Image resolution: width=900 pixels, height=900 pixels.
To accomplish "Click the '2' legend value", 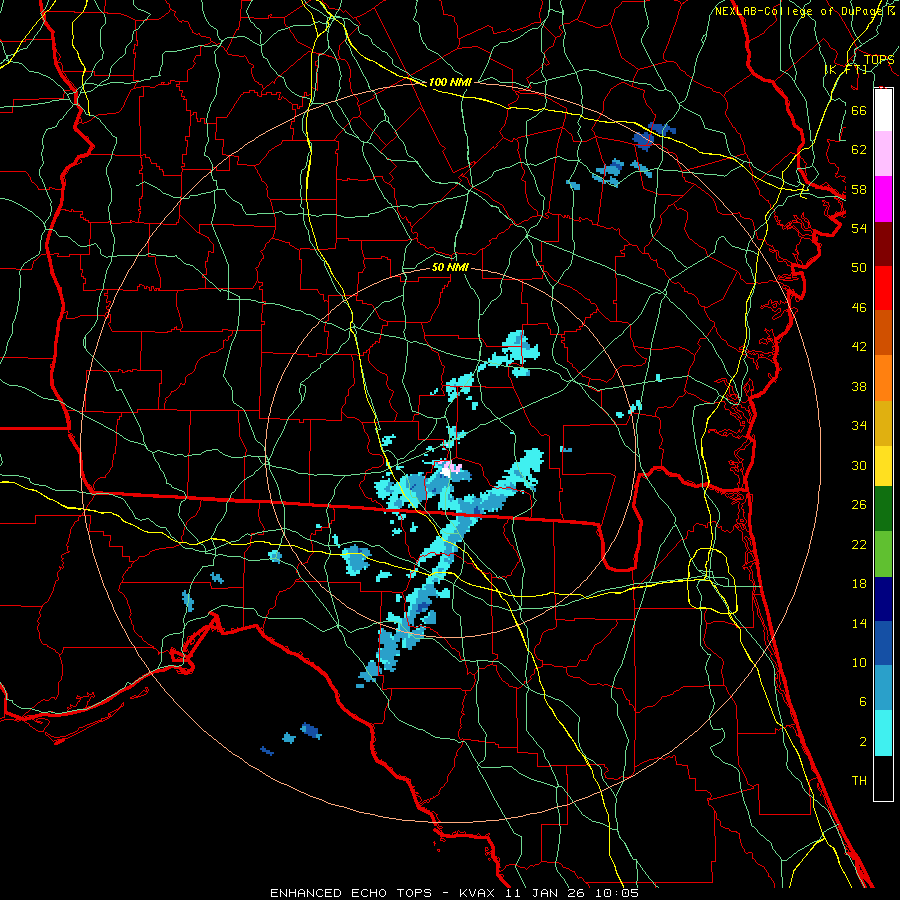I will click(x=863, y=742).
